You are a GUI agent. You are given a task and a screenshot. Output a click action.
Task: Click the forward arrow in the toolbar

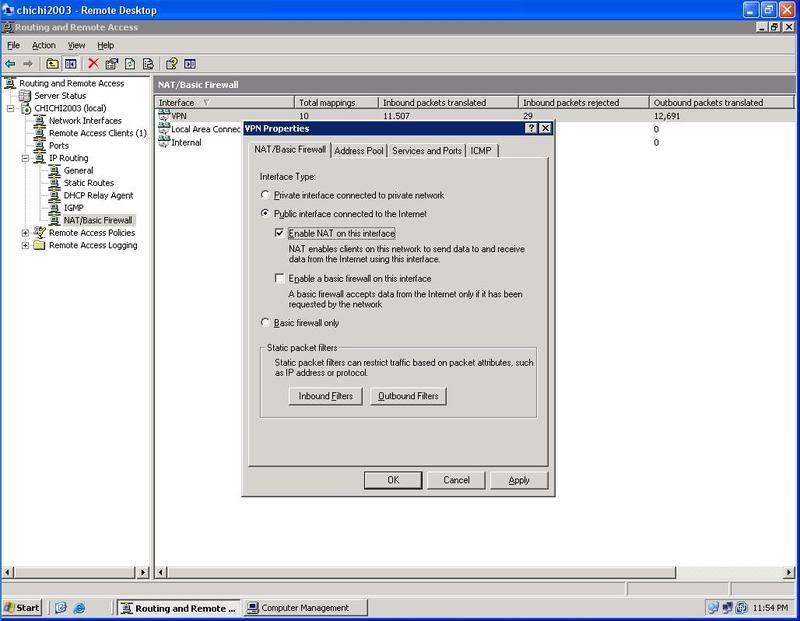(28, 64)
